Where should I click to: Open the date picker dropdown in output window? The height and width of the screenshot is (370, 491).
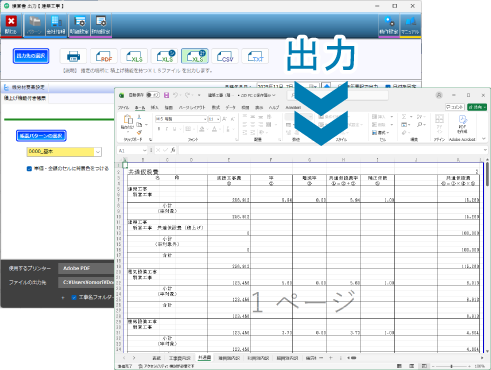[313, 86]
